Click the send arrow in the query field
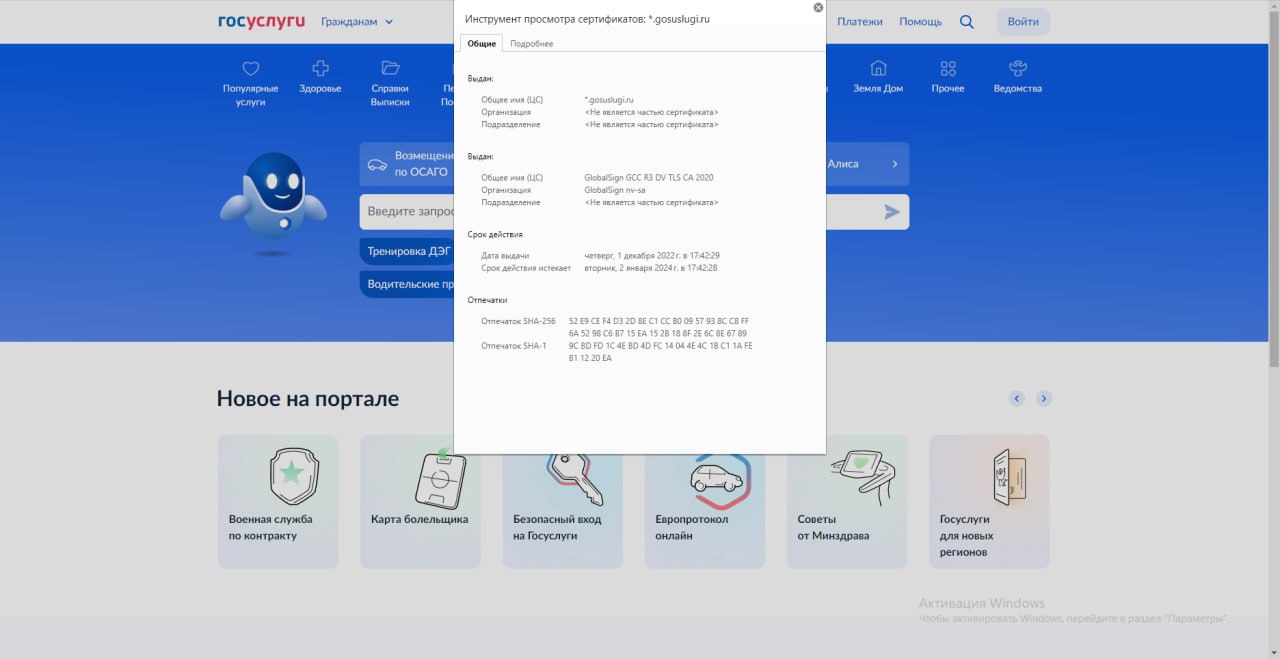Image resolution: width=1280 pixels, height=659 pixels. 892,212
